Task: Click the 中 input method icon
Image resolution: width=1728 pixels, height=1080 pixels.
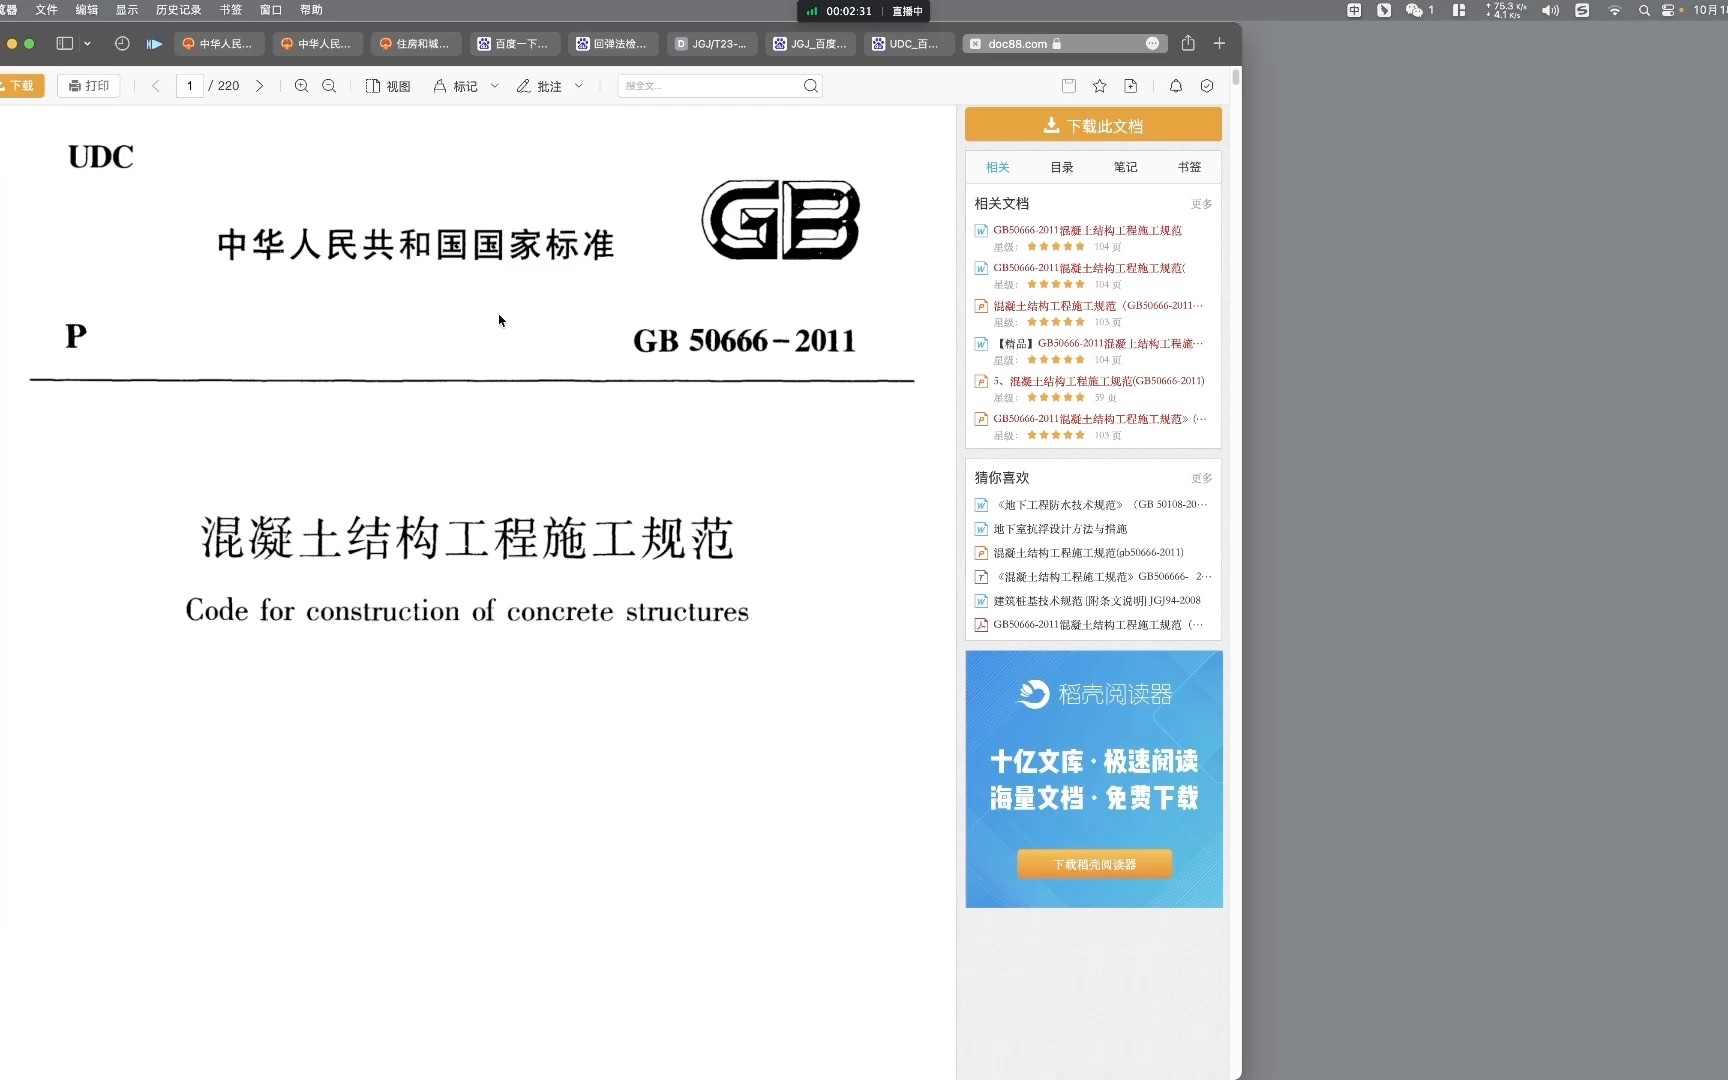Action: pos(1354,10)
